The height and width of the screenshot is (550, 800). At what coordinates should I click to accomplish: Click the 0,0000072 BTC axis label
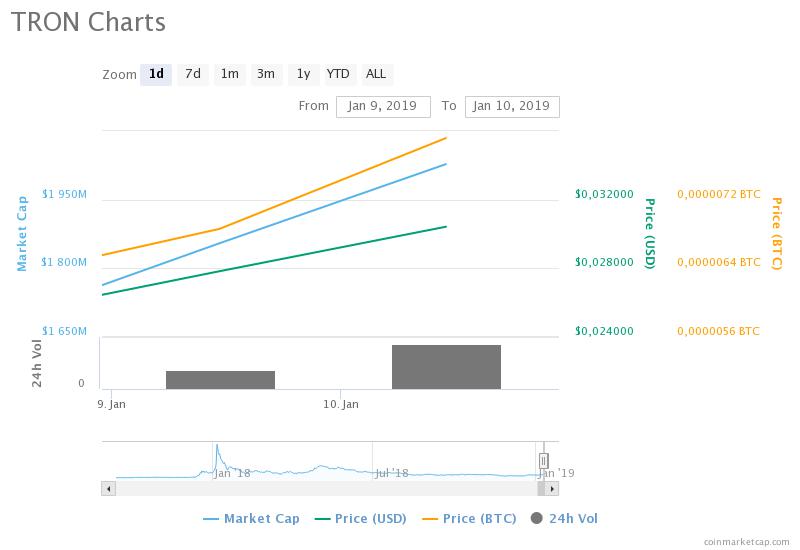point(718,194)
